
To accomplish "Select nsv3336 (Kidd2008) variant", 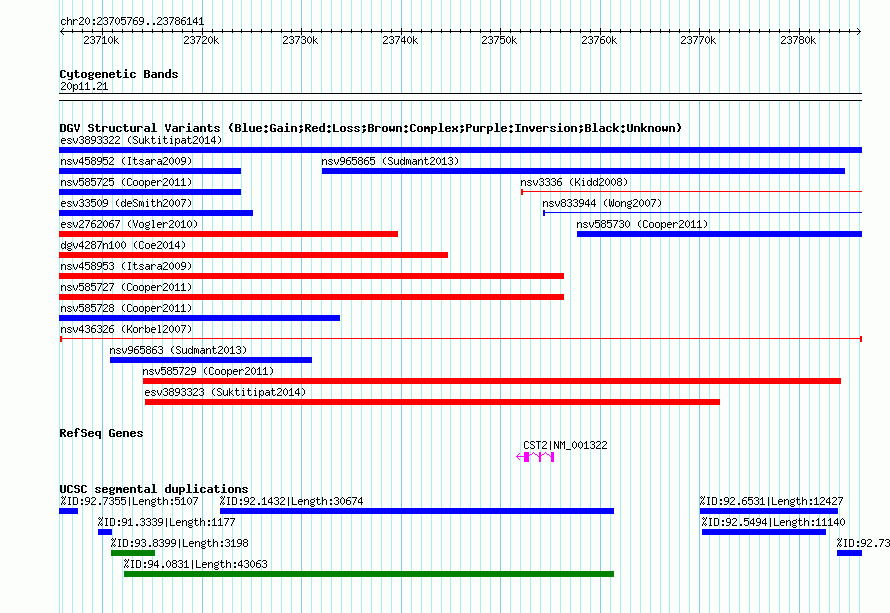I will (x=691, y=192).
